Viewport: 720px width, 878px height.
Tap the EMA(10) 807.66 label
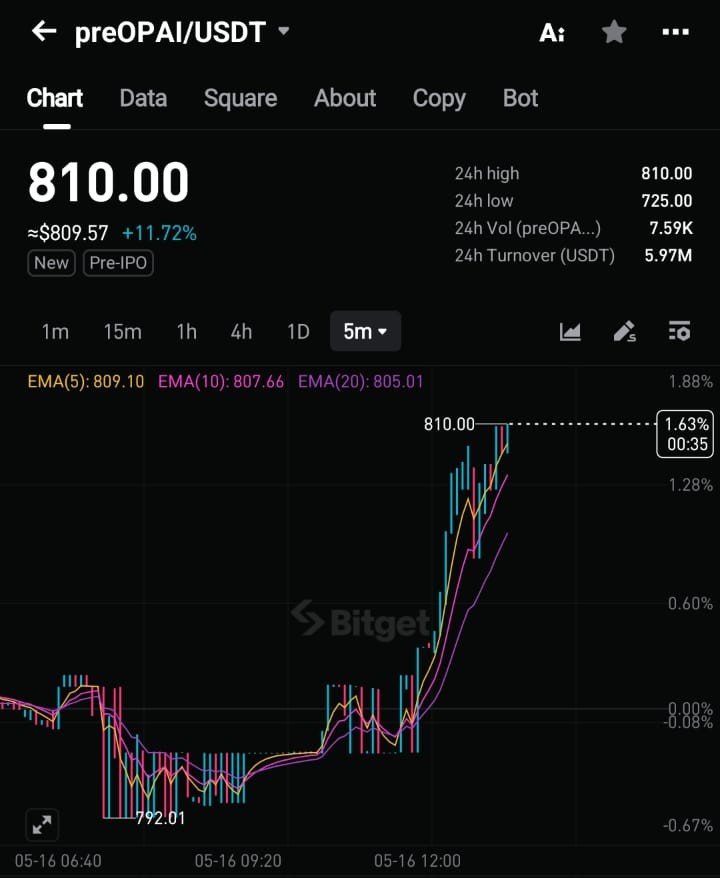tap(221, 382)
